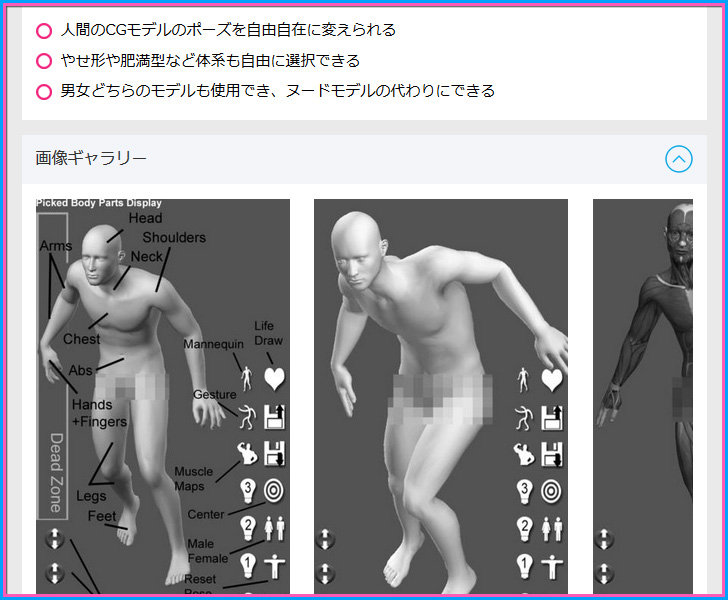Collapse the 画像ギャラリー section with the chevron button

pos(678,158)
